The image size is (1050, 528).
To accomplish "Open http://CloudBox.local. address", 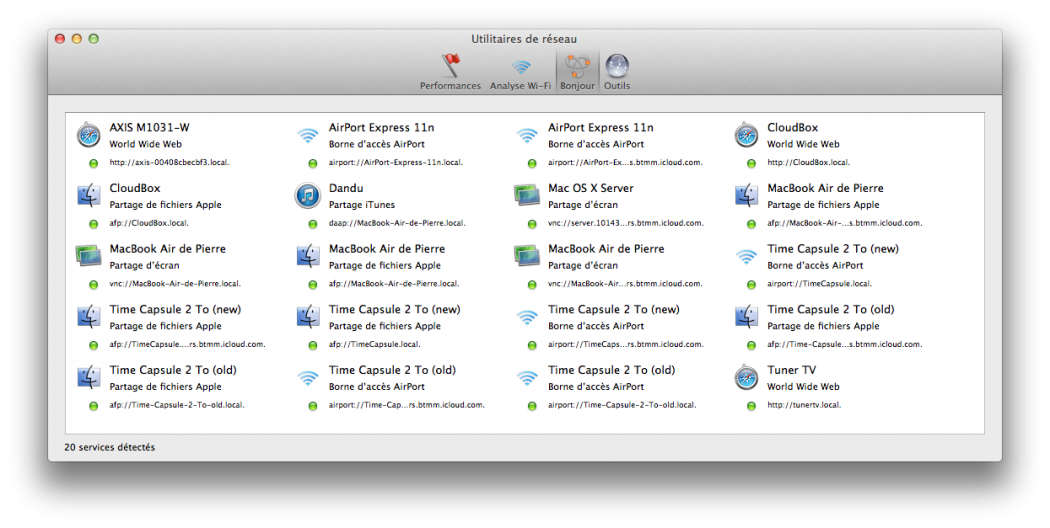I will [x=808, y=163].
